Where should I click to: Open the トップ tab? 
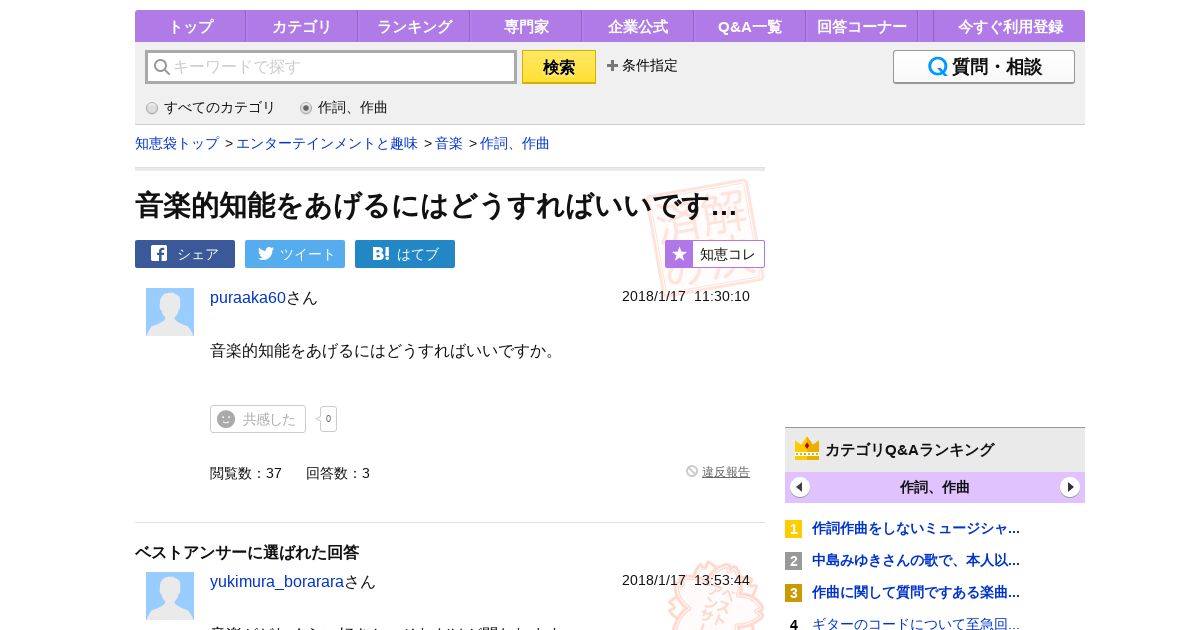(190, 26)
